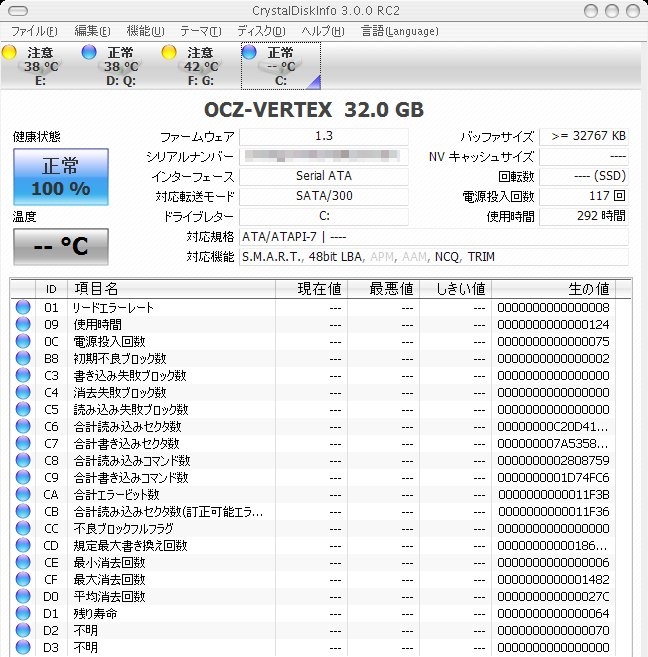
Task: Click raw value 0000000001D74FC6
Action: [x=553, y=478]
